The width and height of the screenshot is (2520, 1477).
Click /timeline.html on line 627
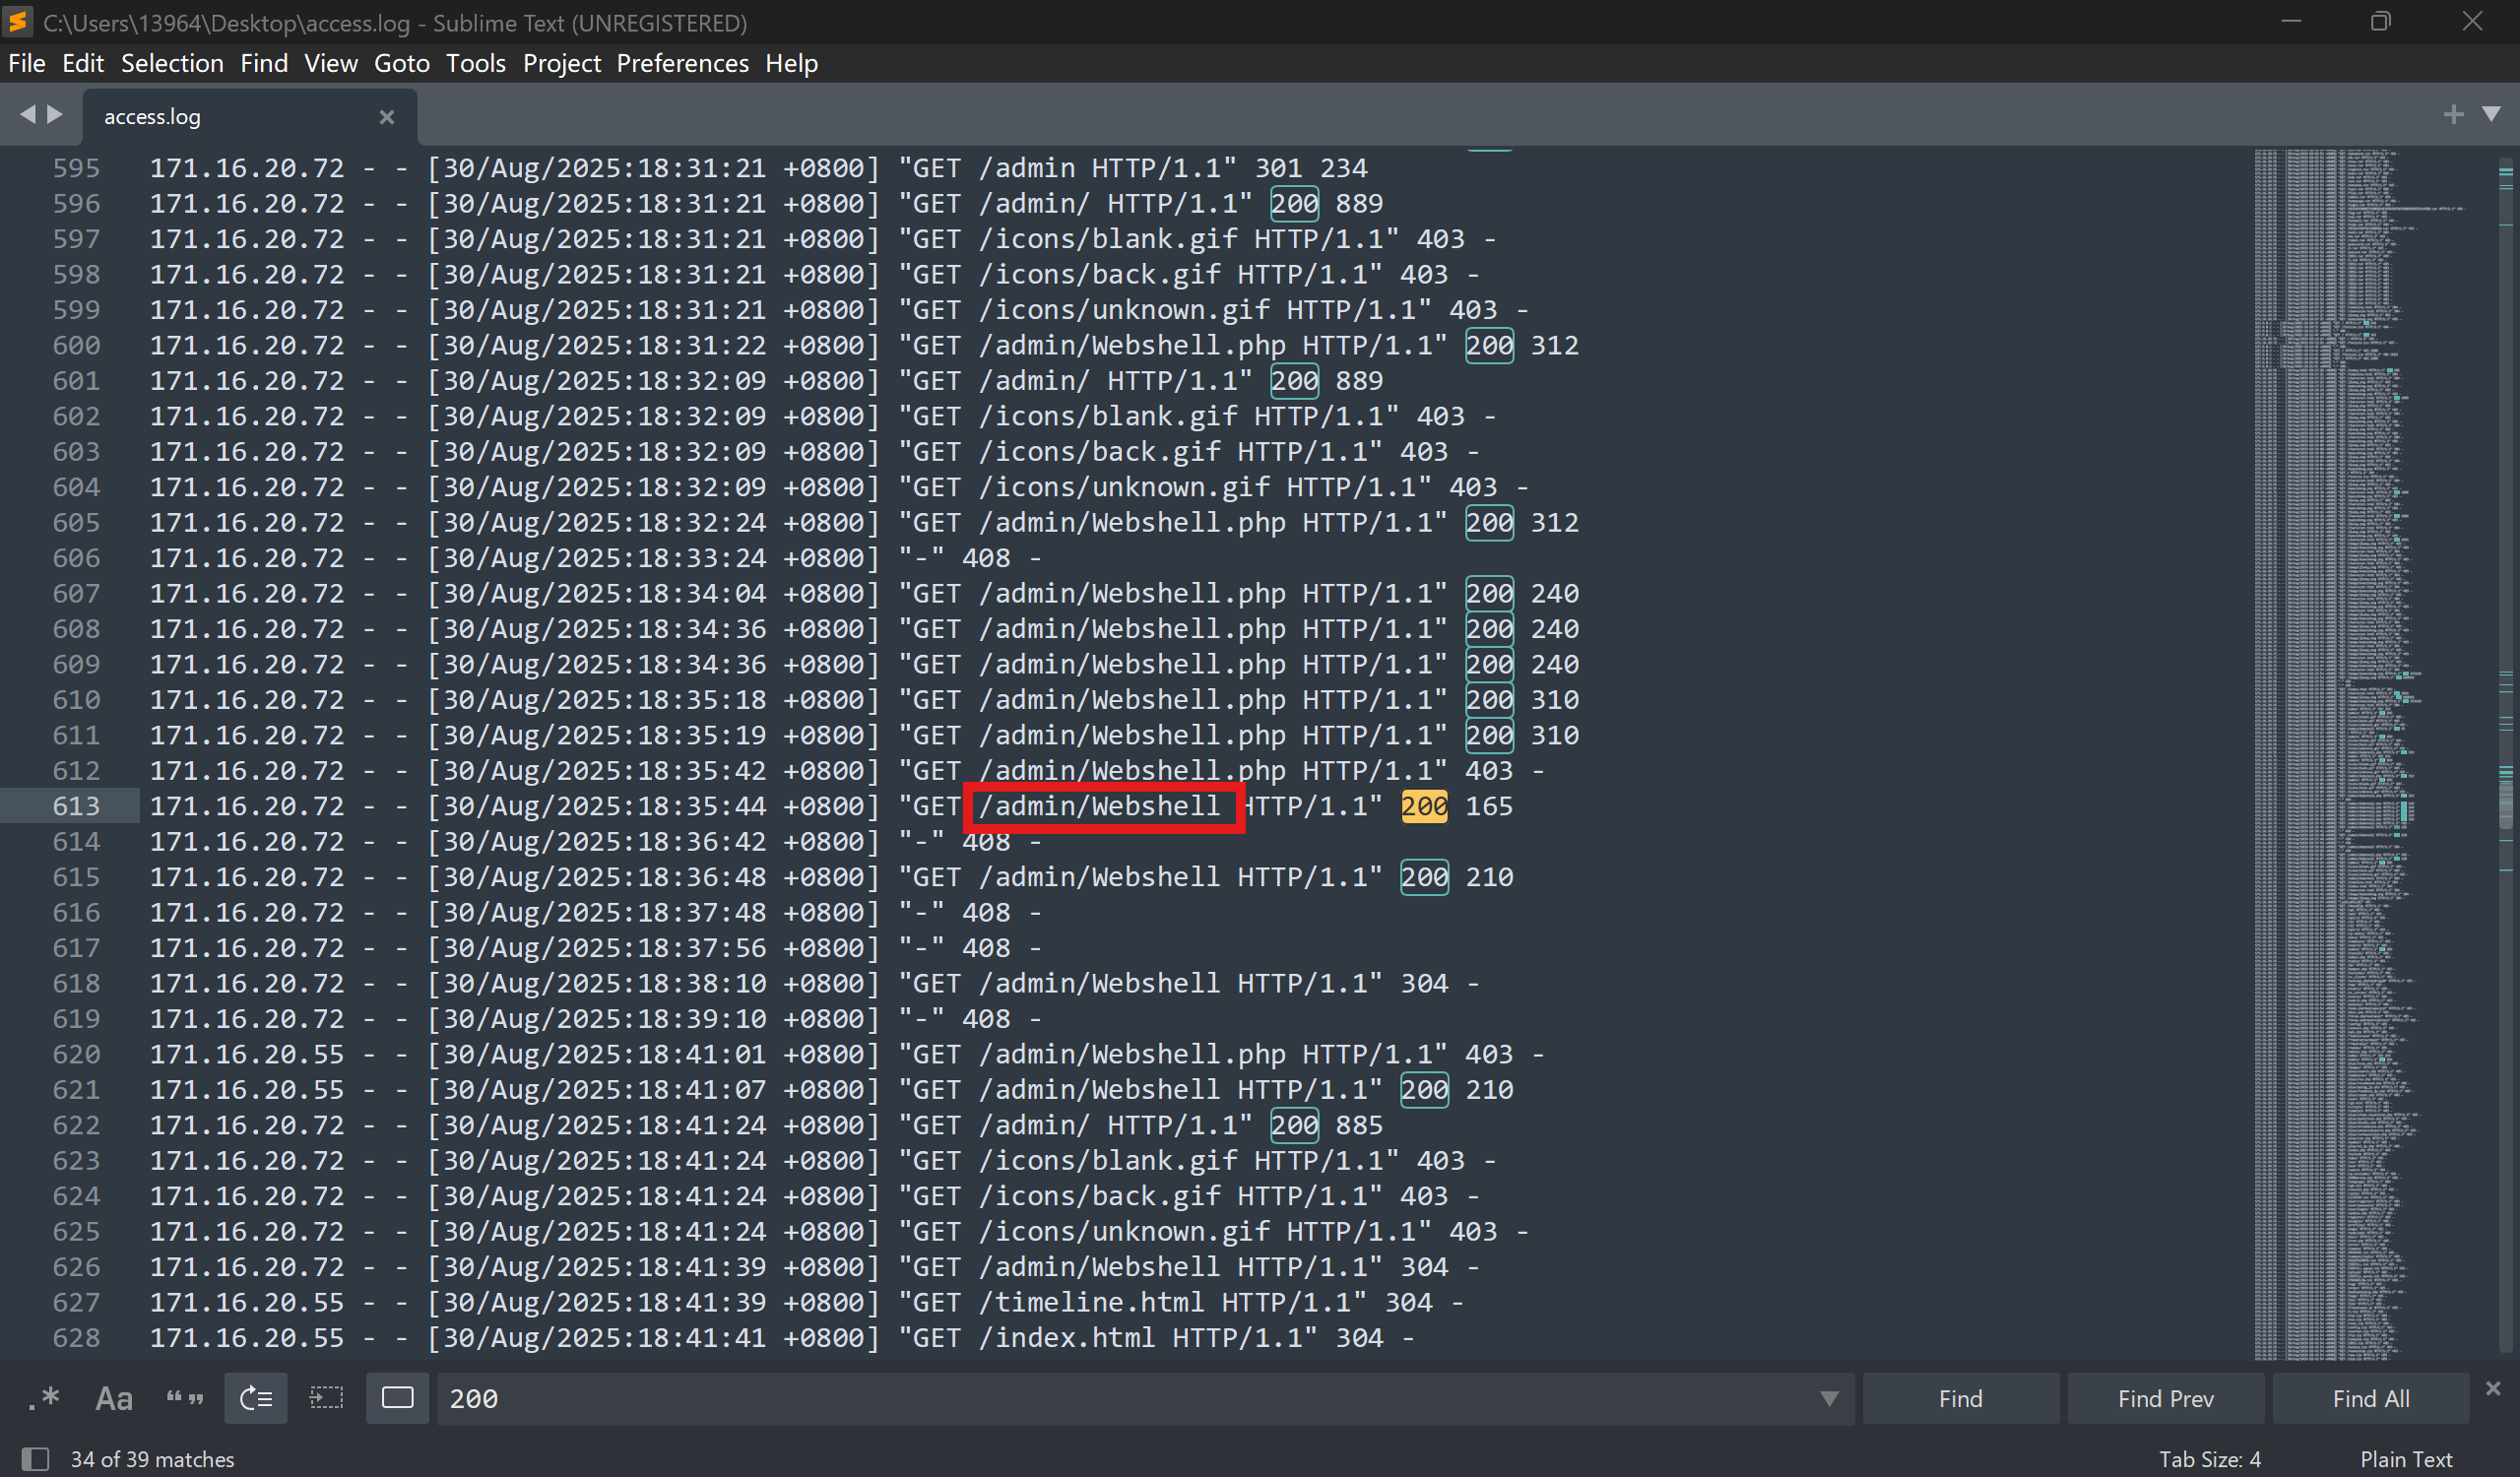(x=1092, y=1302)
